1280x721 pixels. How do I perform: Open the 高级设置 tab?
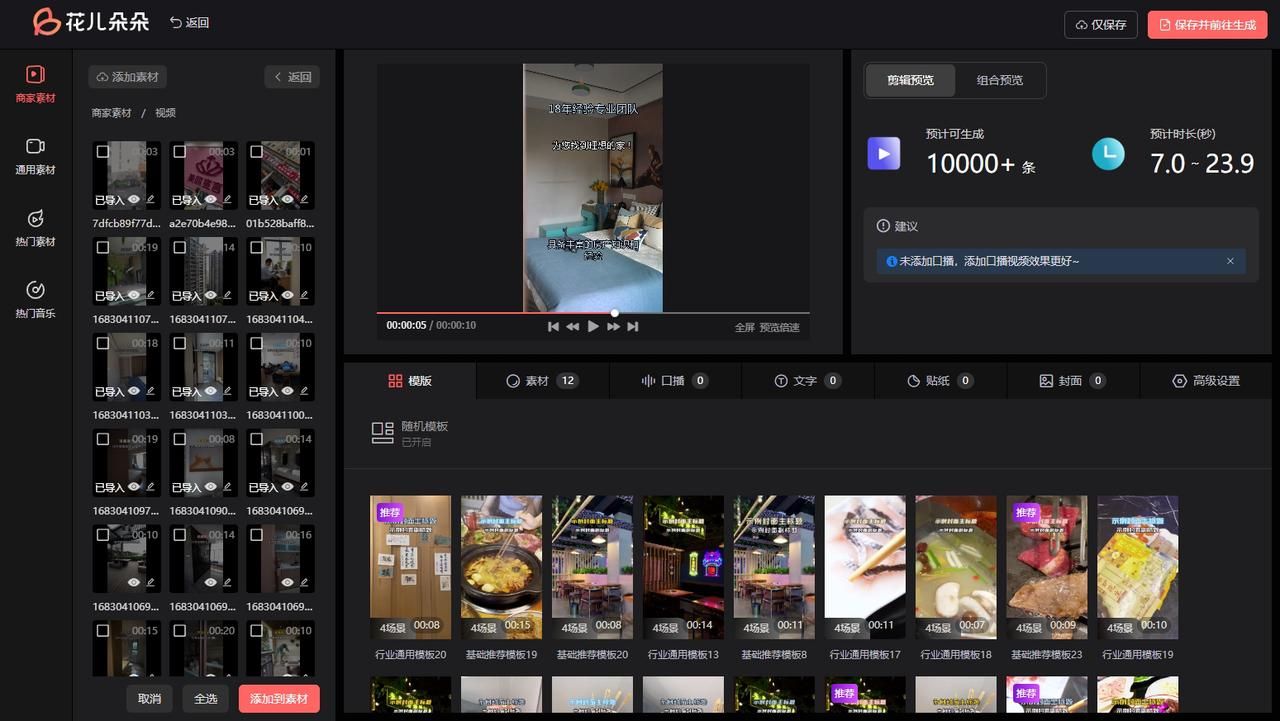click(x=1206, y=381)
